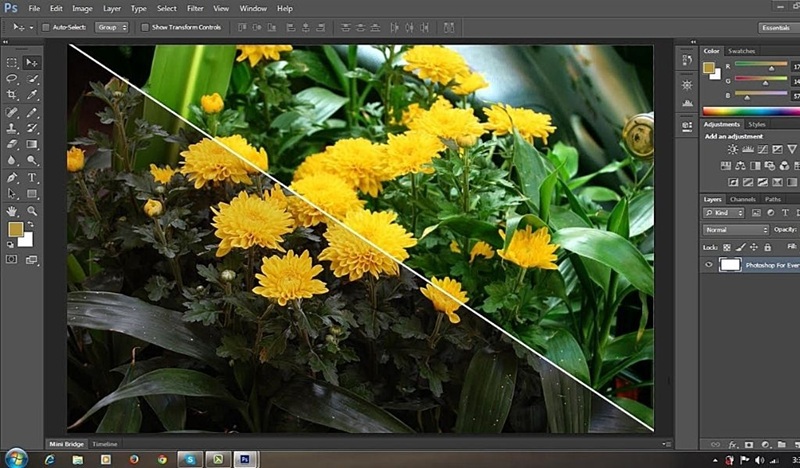Add an Exposure adjustment
Screen dimensions: 800x468
777,149
